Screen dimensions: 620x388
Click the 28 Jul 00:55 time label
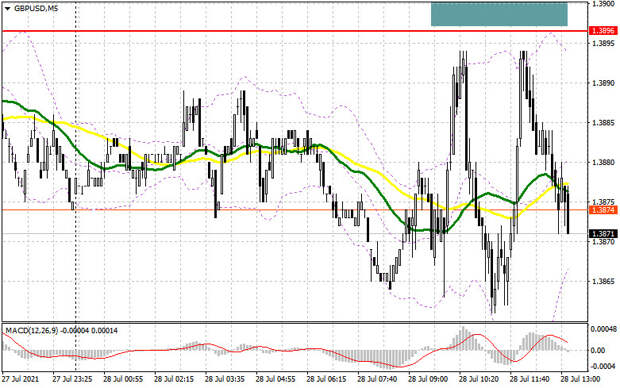[123, 379]
